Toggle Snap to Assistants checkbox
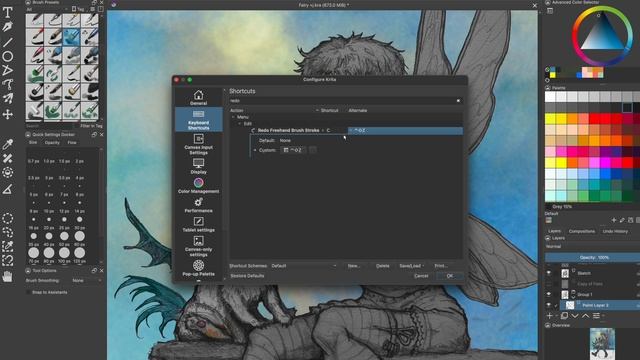The image size is (640, 360). coord(28,292)
